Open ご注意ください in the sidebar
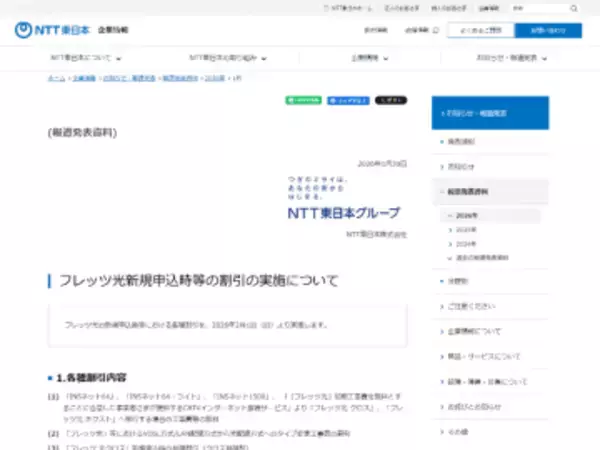 point(490,307)
